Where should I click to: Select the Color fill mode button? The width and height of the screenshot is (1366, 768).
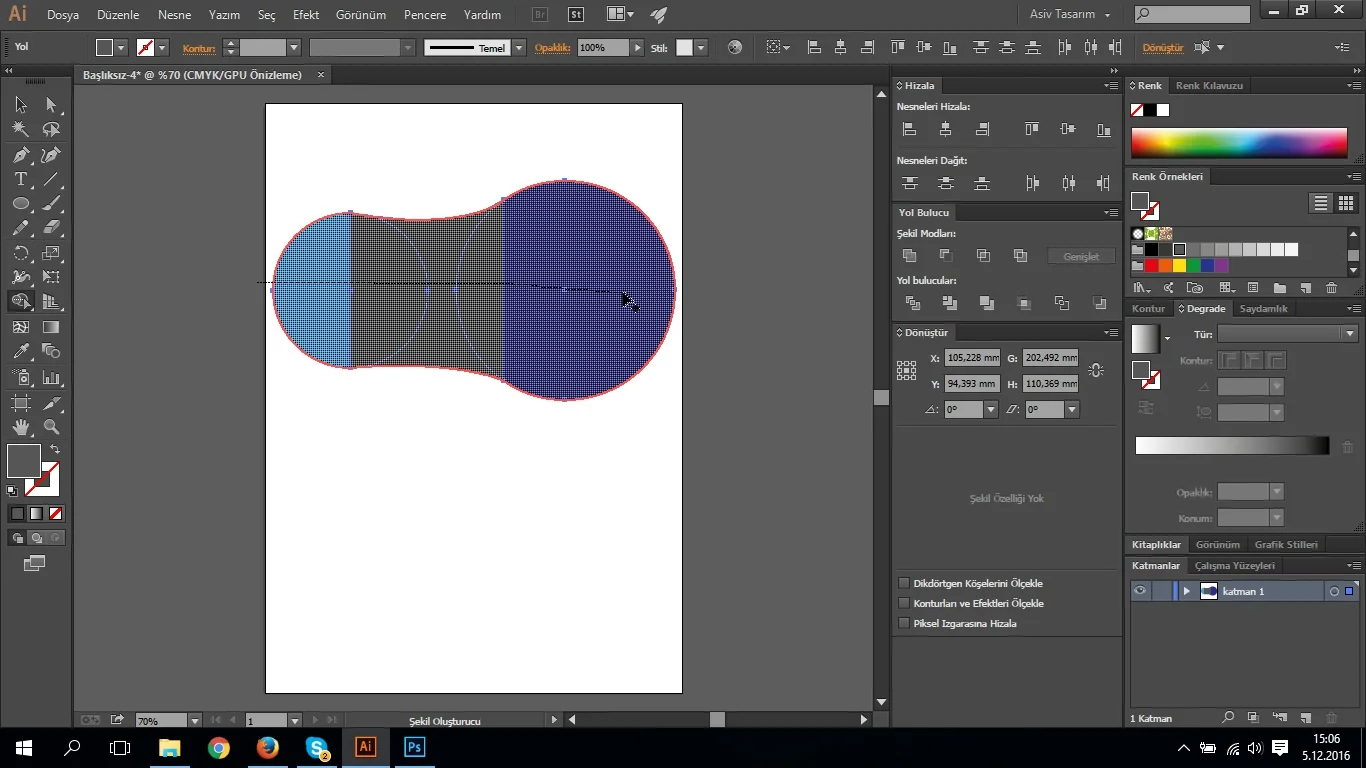tap(17, 513)
